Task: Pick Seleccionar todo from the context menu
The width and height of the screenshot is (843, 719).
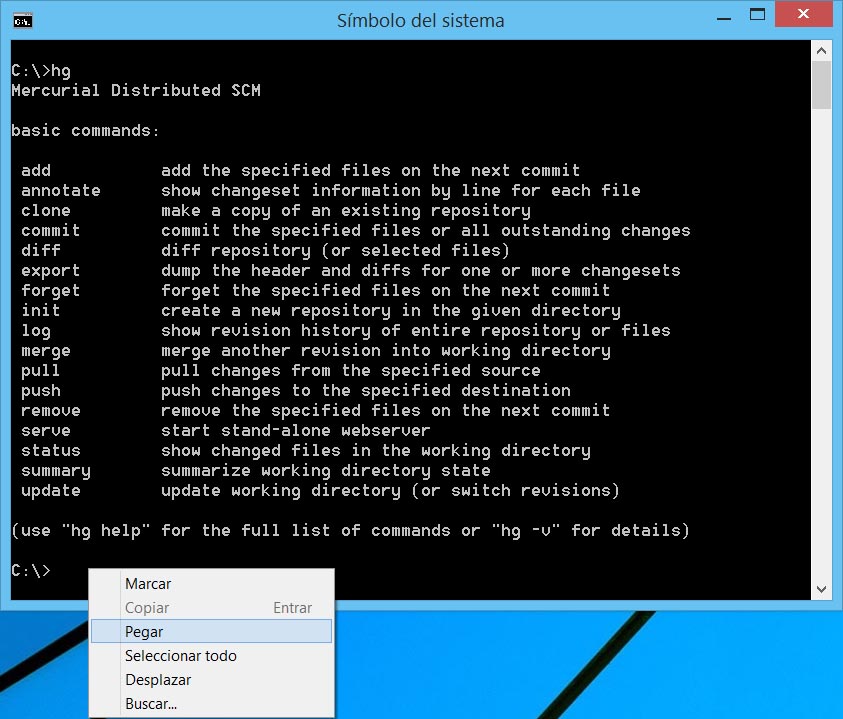Action: [x=180, y=656]
